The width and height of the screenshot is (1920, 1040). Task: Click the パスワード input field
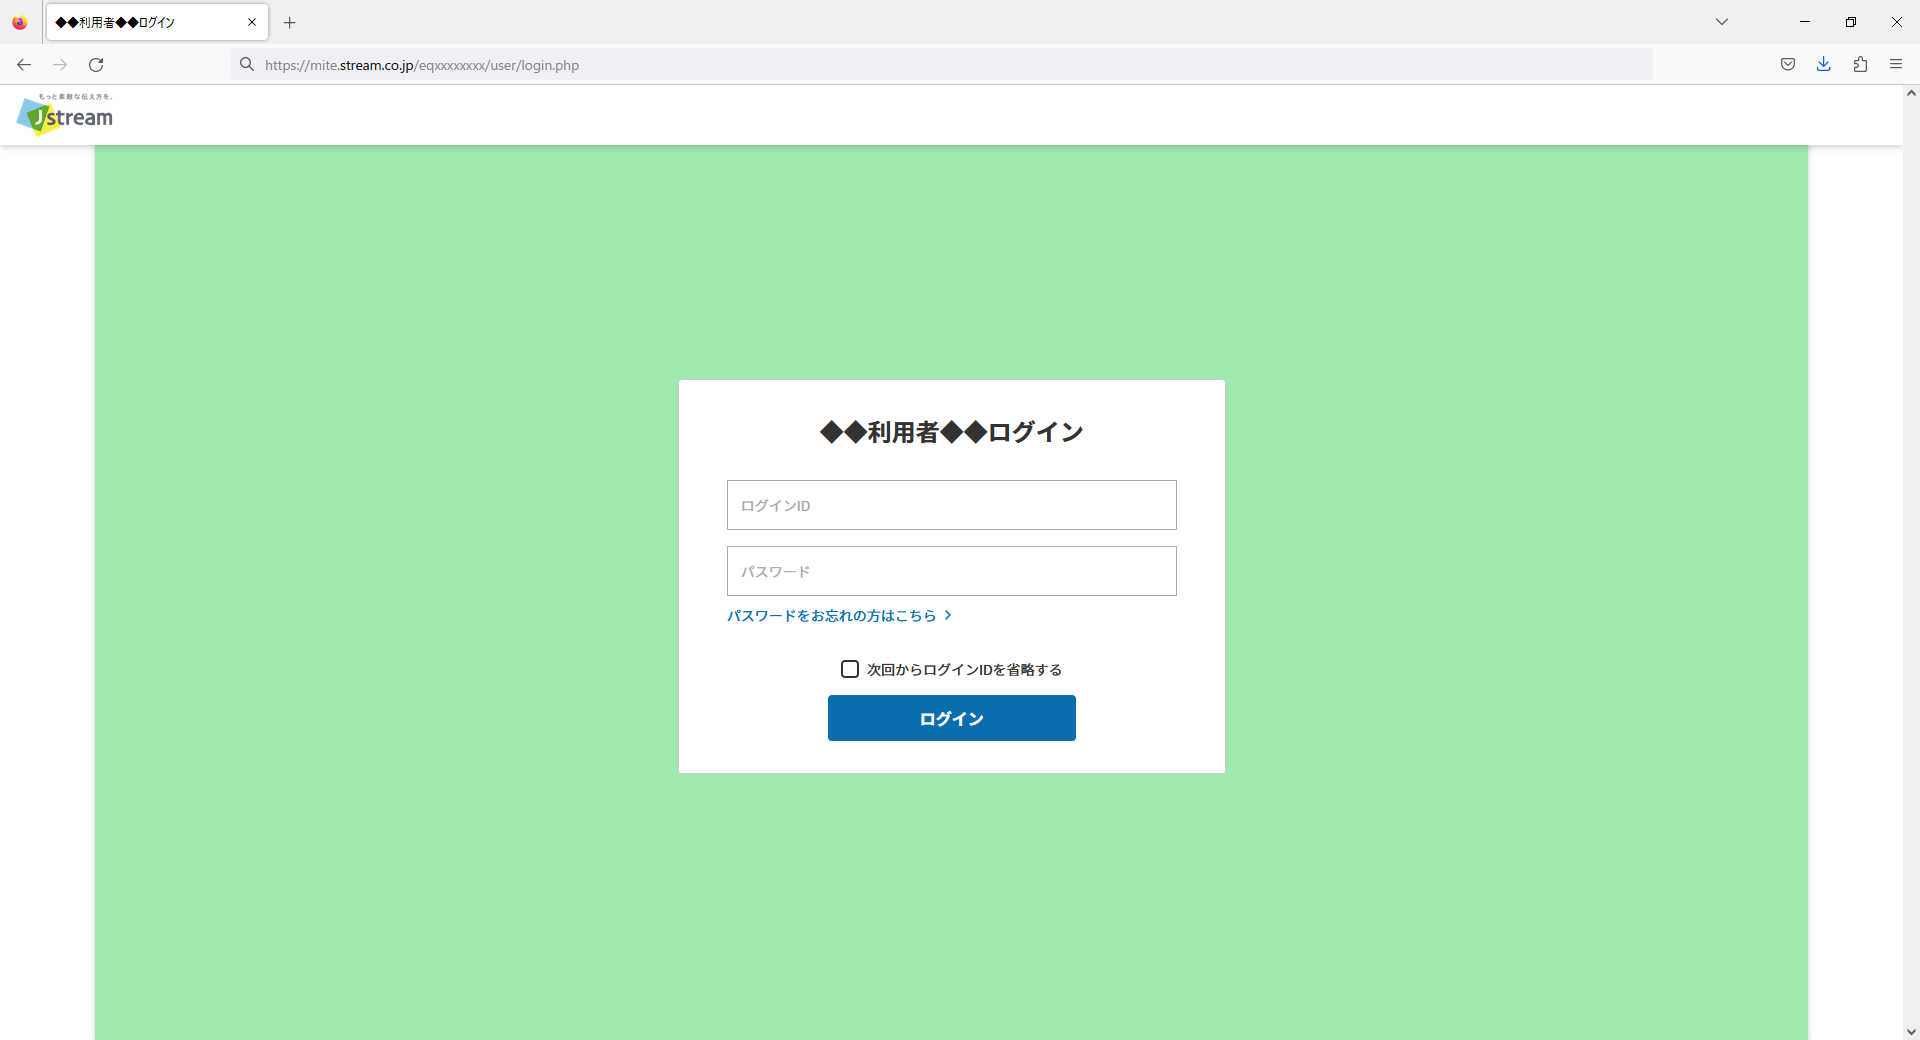tap(952, 571)
